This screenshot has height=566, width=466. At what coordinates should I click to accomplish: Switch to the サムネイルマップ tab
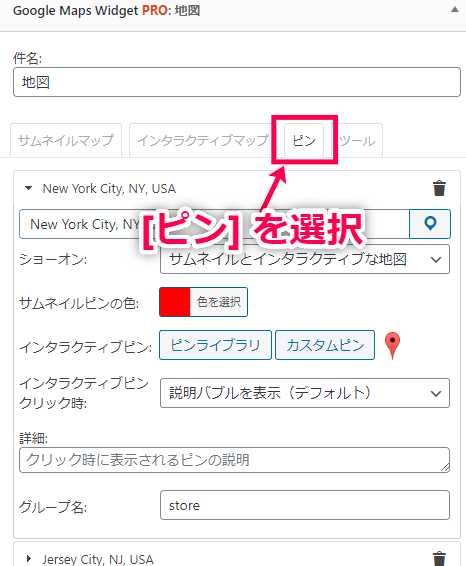pyautogui.click(x=66, y=140)
